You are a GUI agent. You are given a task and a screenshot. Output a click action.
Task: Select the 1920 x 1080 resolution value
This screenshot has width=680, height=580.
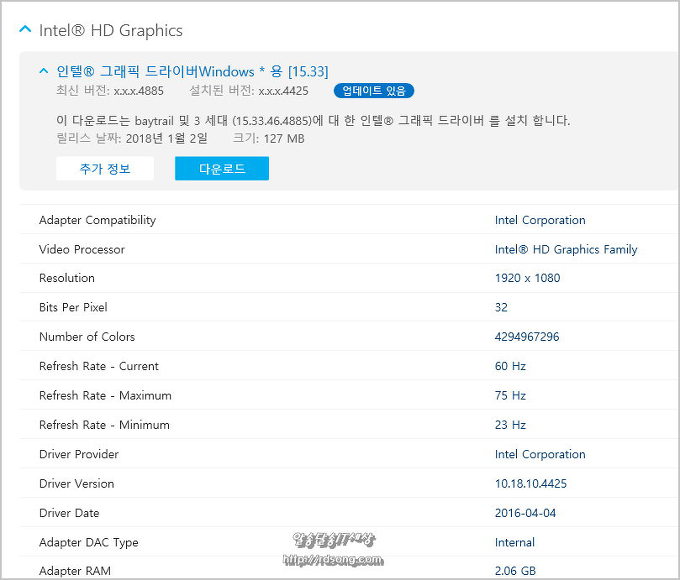(527, 278)
